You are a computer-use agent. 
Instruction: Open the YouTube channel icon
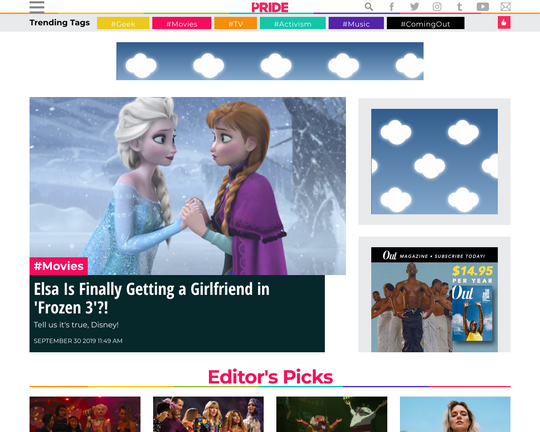(x=482, y=7)
